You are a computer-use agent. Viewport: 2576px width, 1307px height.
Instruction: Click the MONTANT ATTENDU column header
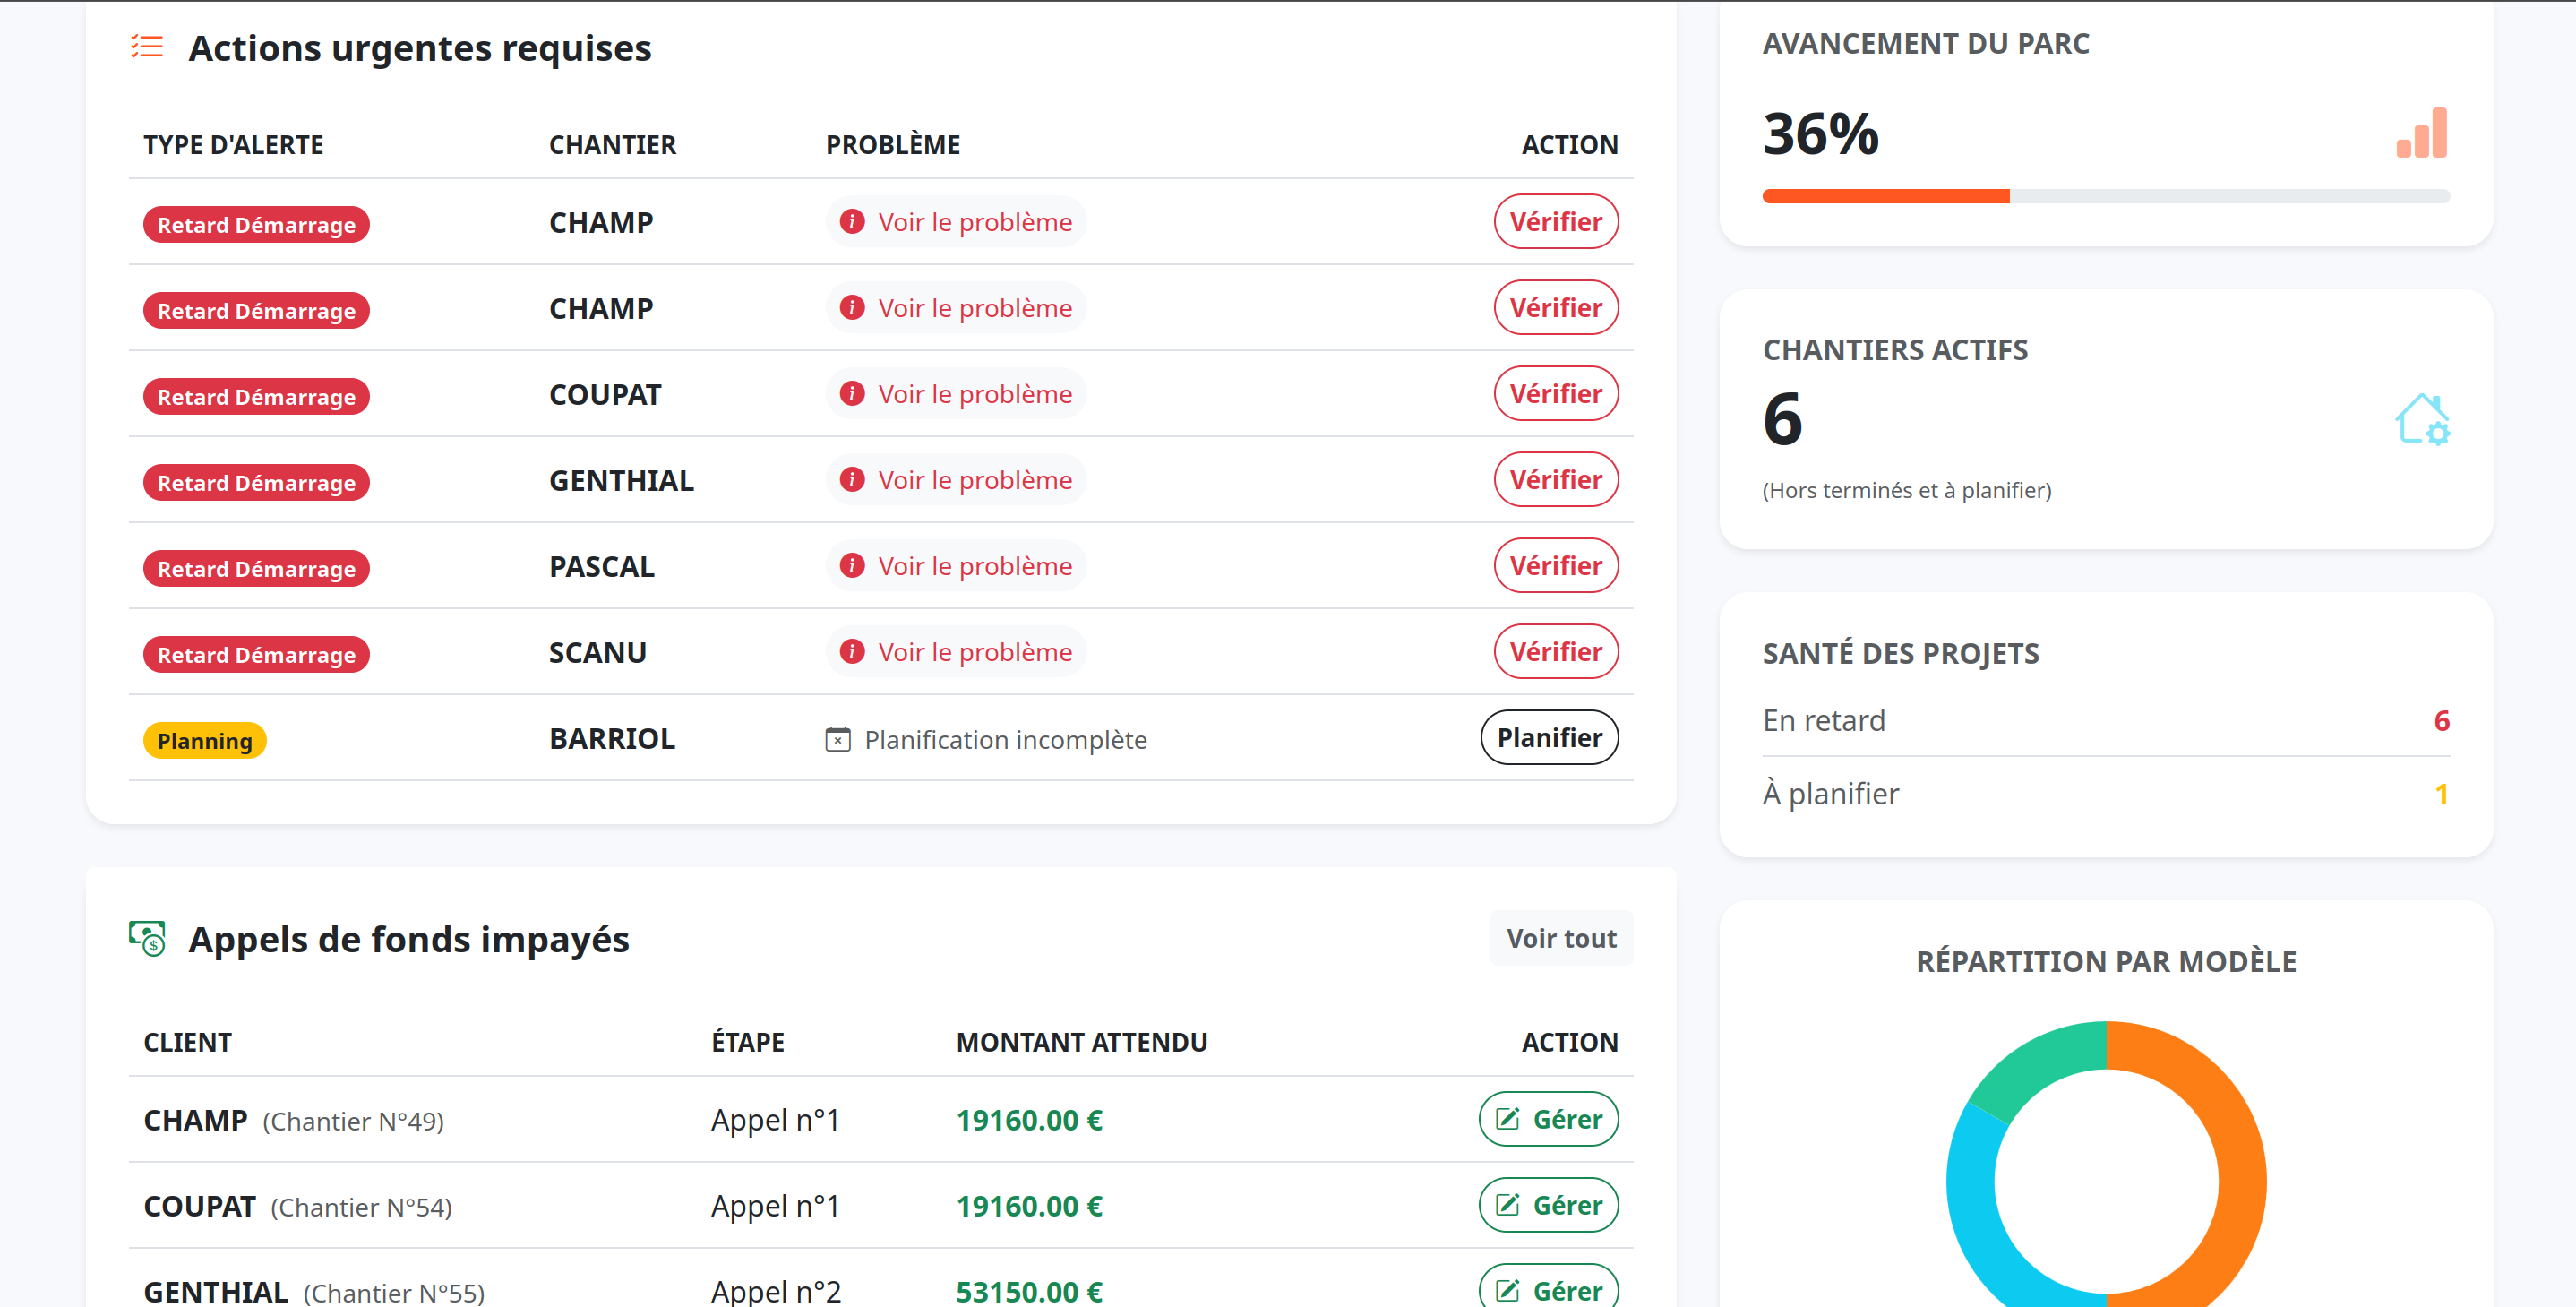[x=1082, y=1043]
